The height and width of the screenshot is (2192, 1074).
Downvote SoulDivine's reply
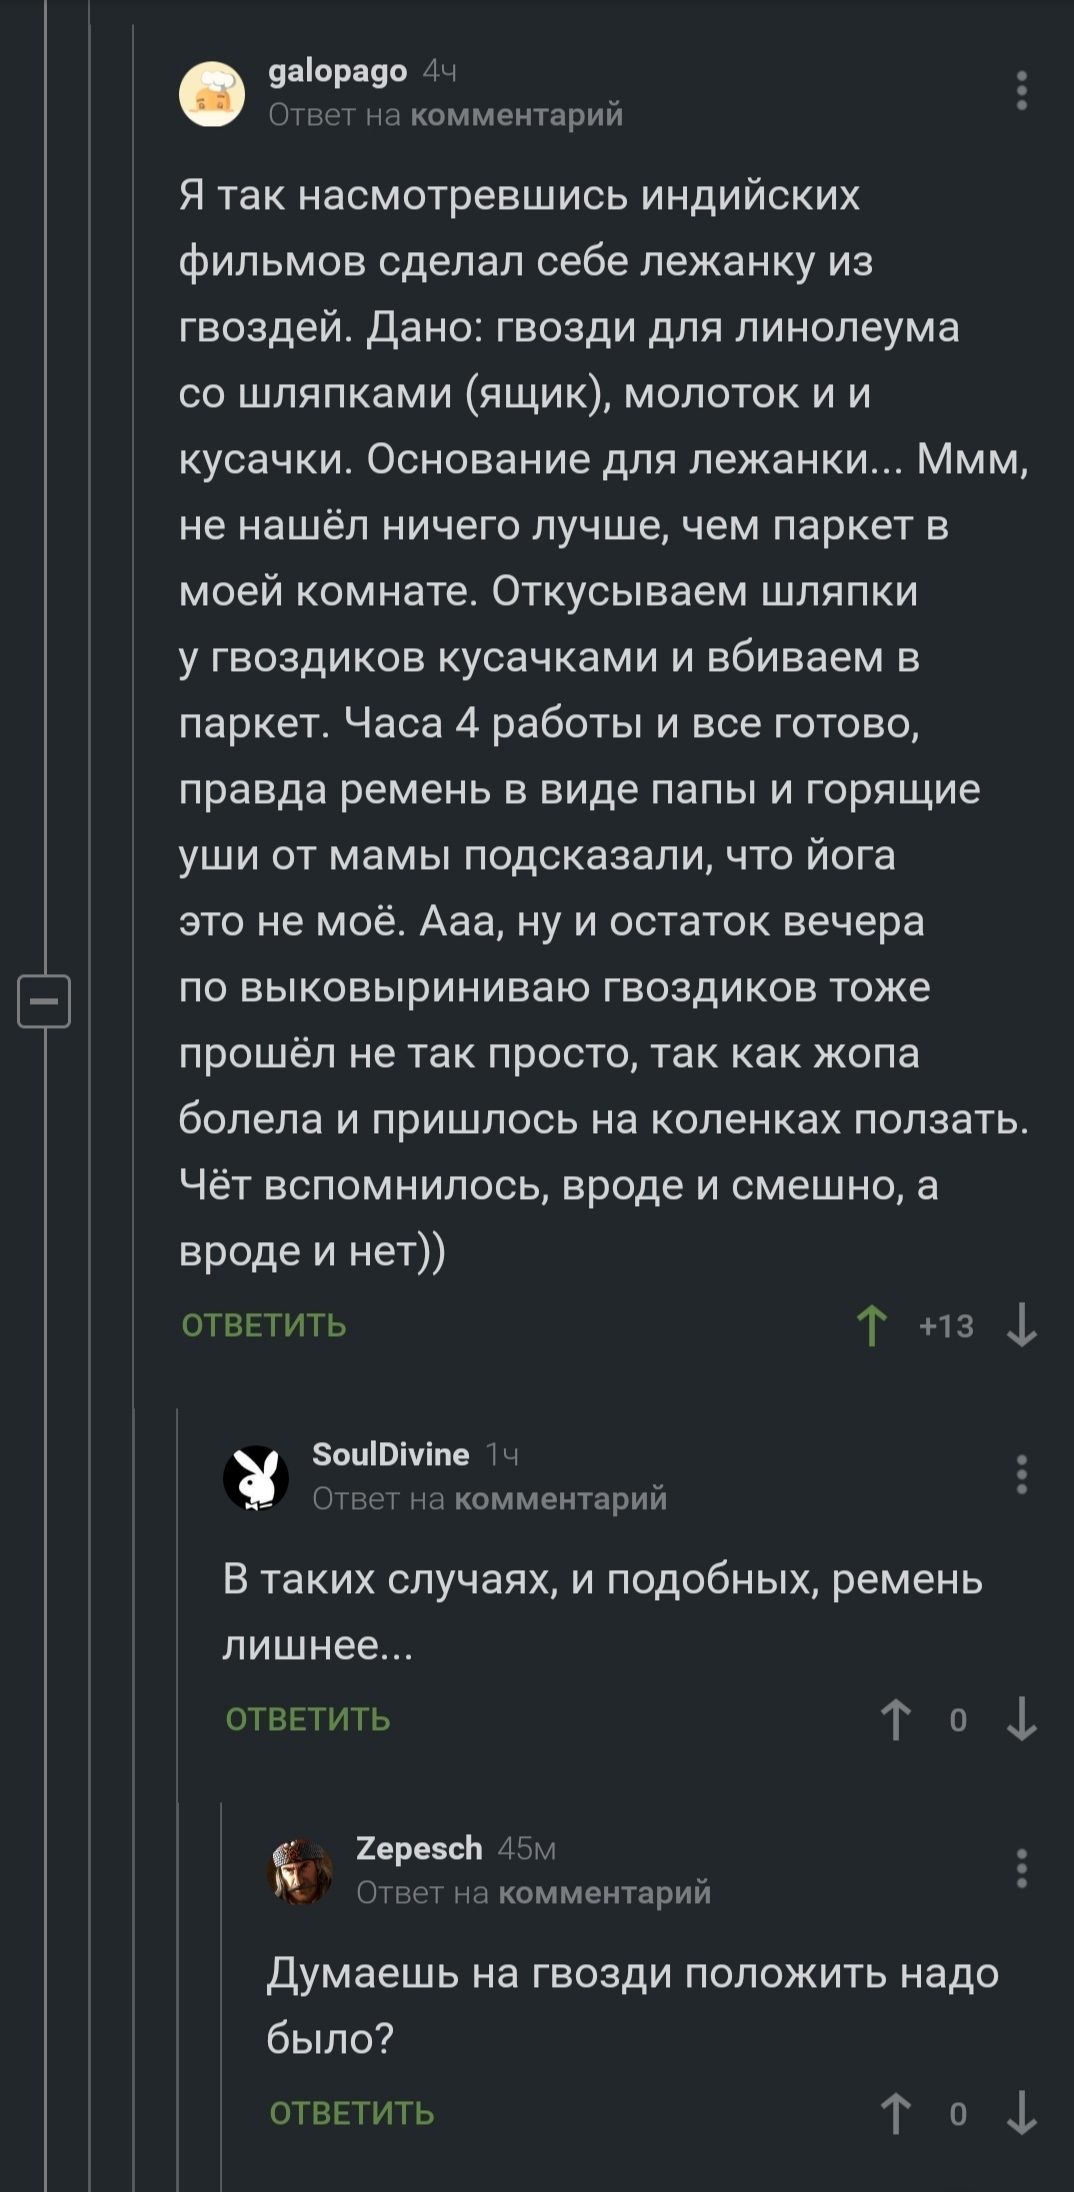[1021, 1720]
